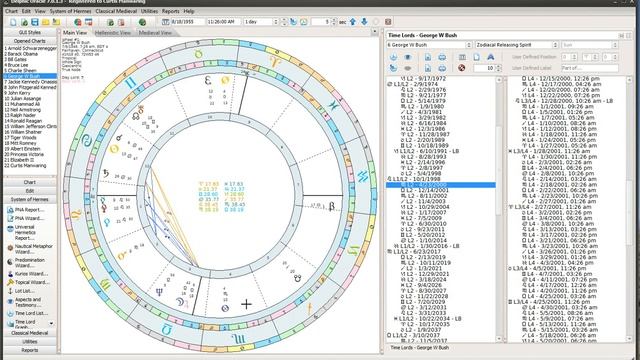This screenshot has height=360, width=640.
Task: Click the Classical Medieval sidebar section
Action: [x=30, y=333]
